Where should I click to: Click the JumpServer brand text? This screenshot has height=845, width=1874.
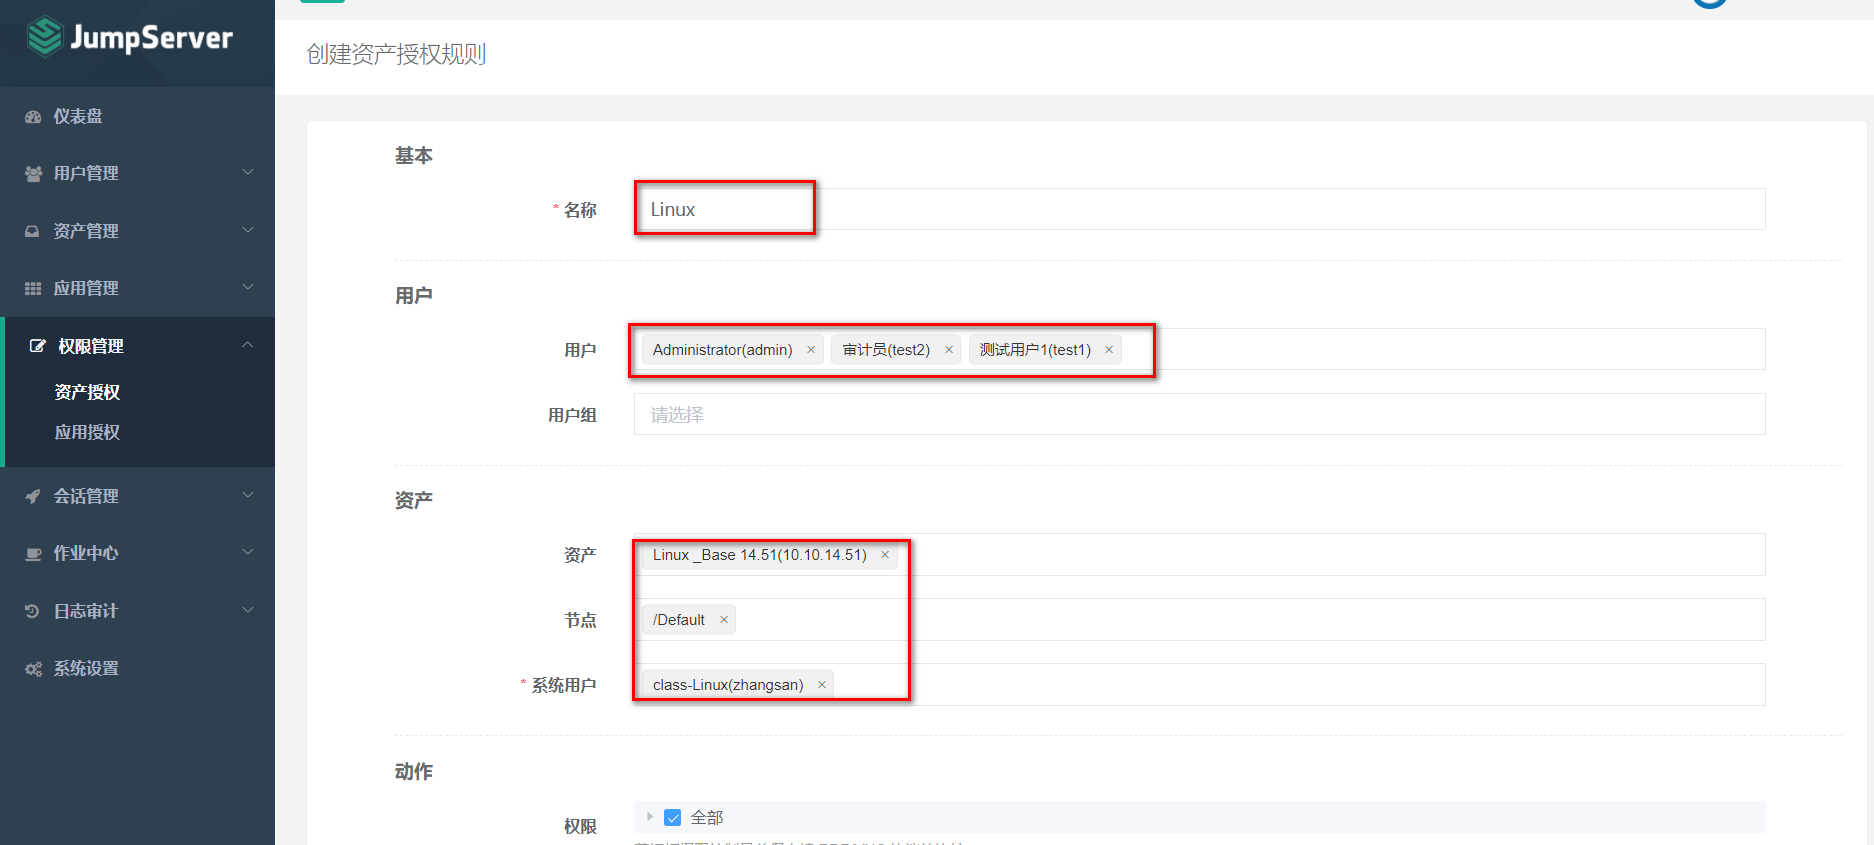click(x=152, y=38)
